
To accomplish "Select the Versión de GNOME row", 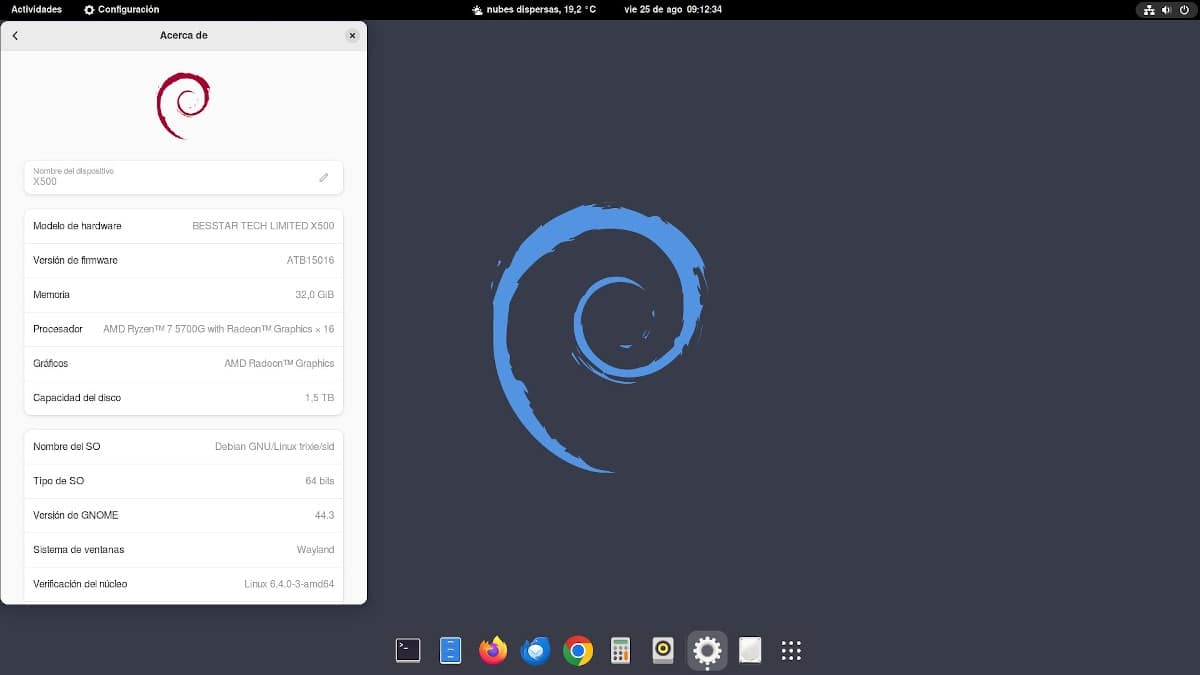I will click(183, 515).
